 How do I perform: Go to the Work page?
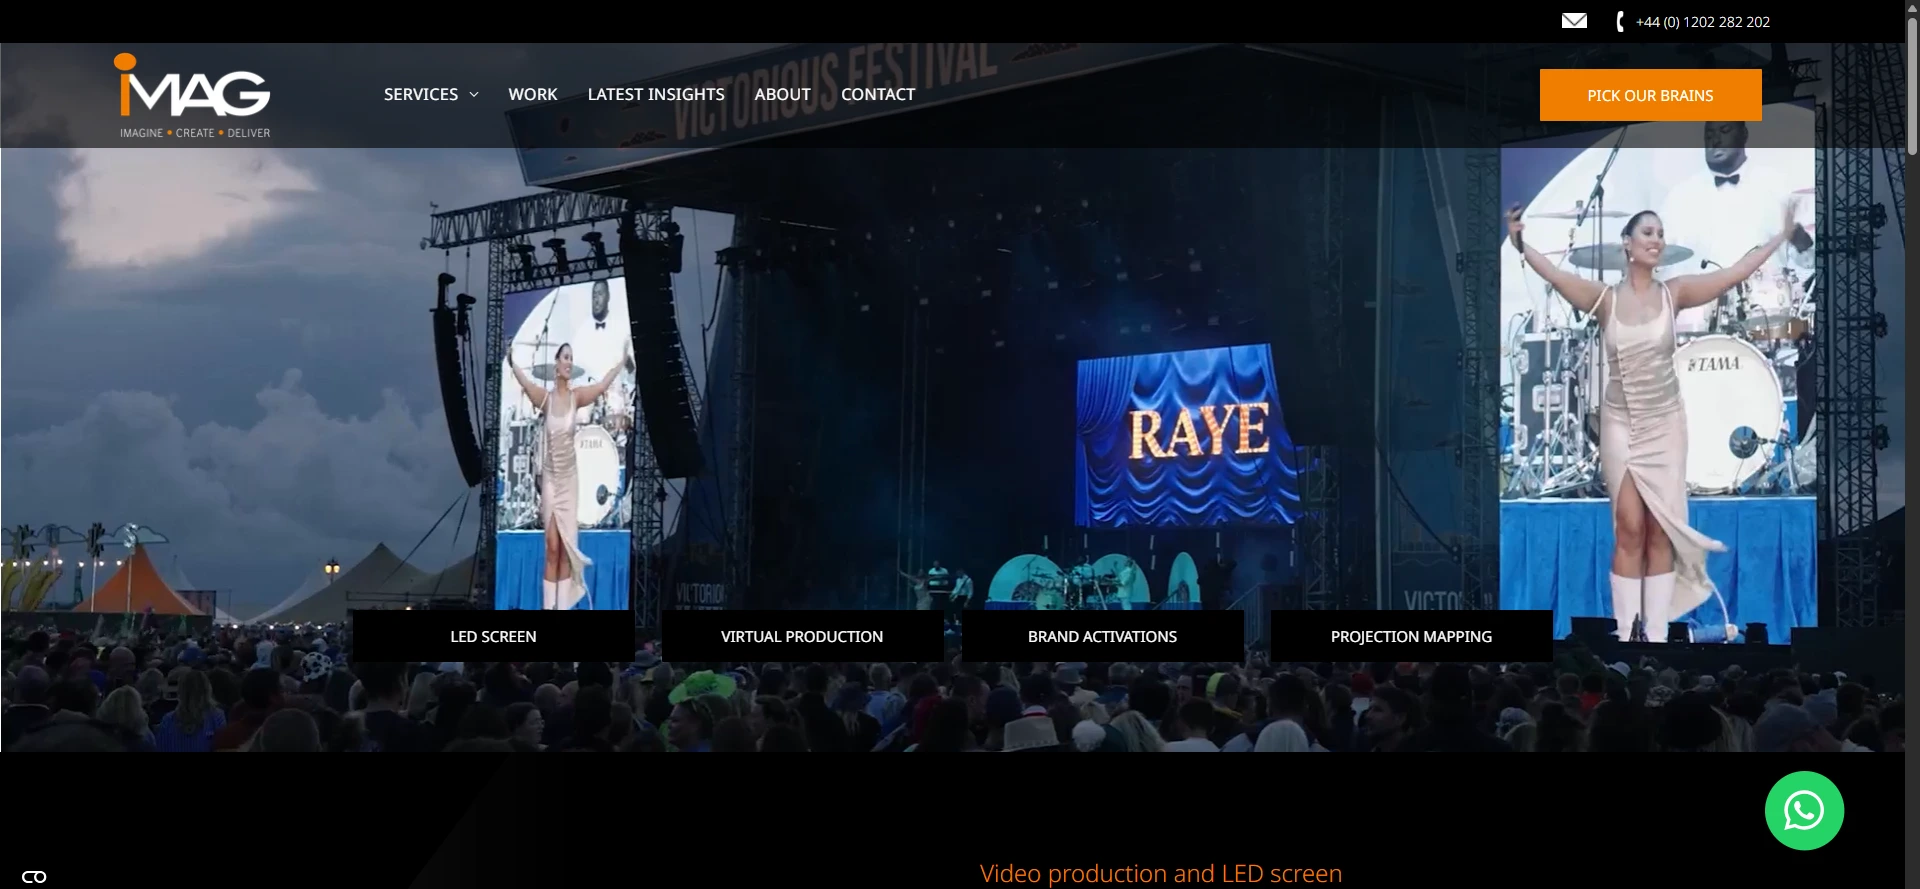(533, 94)
